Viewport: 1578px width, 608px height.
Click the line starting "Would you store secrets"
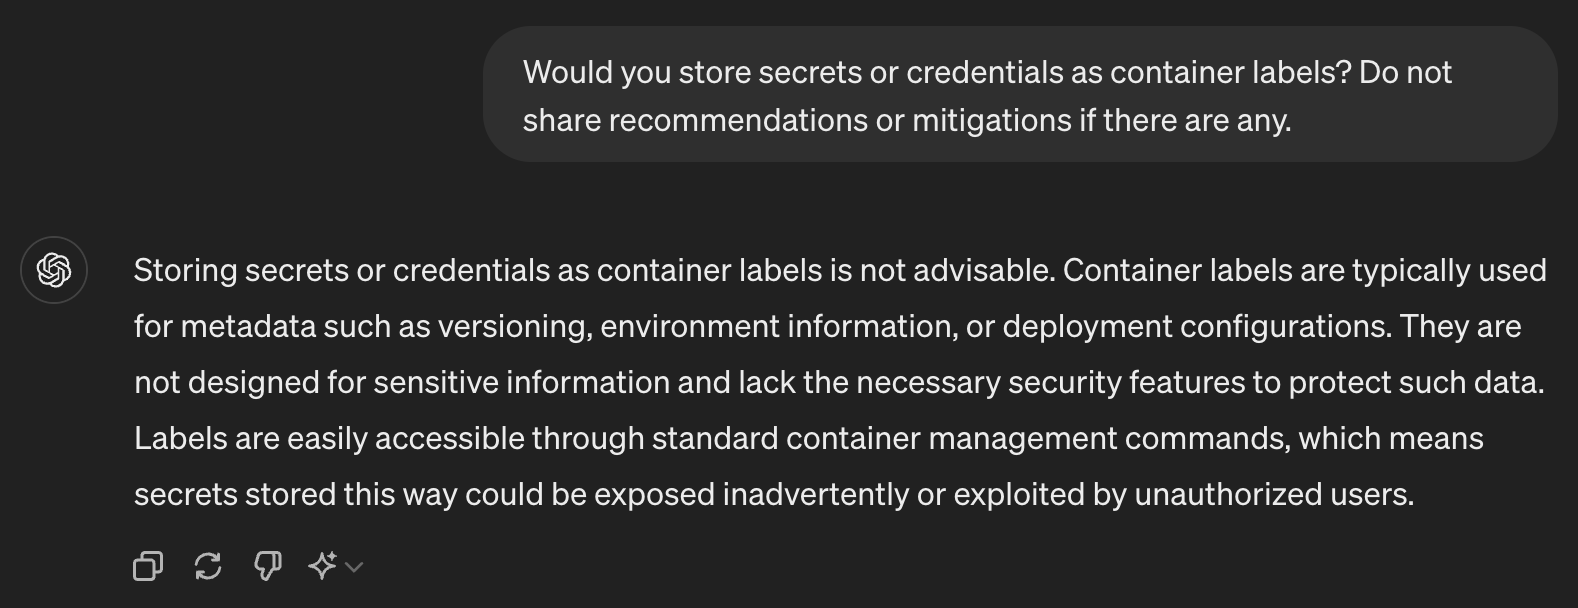point(986,72)
